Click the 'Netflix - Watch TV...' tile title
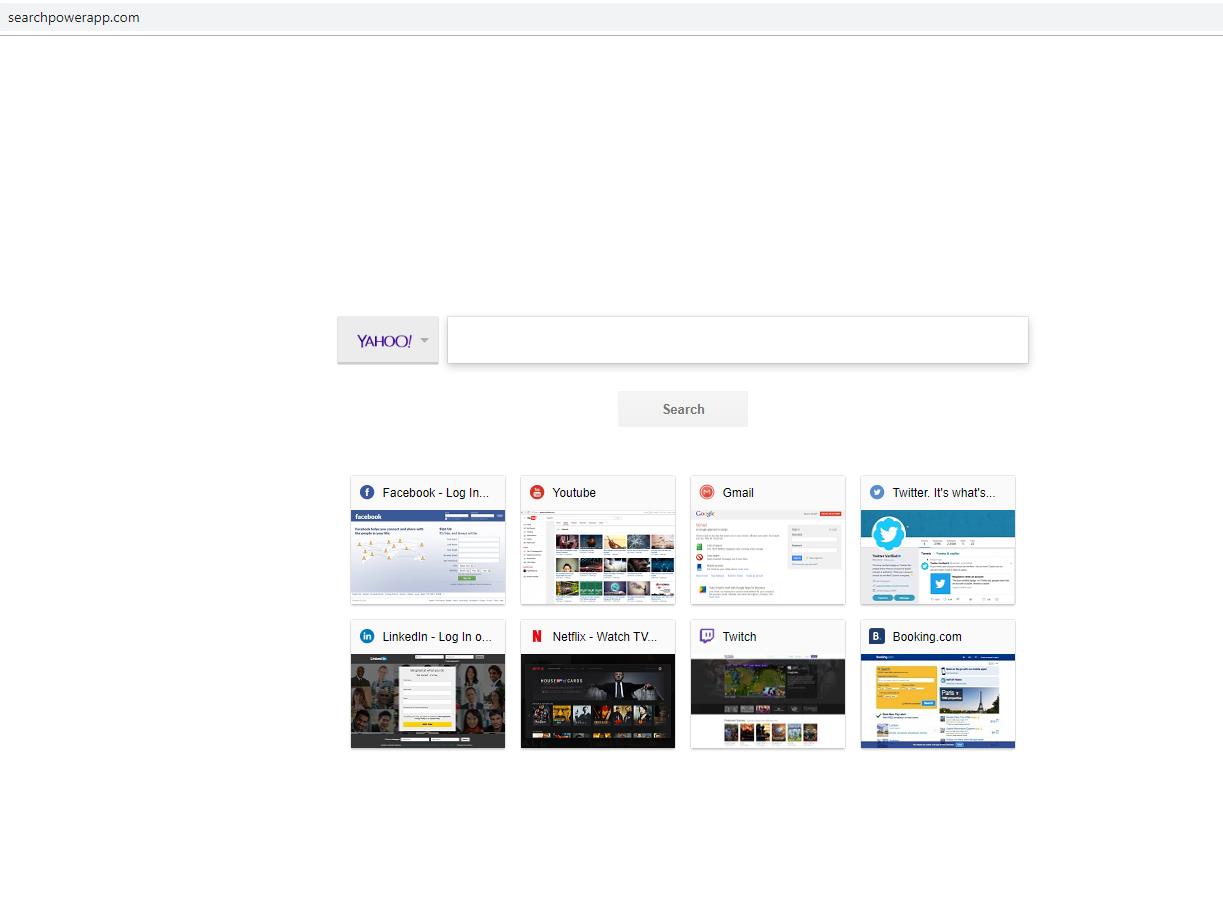This screenshot has width=1223, height=900. [x=605, y=637]
